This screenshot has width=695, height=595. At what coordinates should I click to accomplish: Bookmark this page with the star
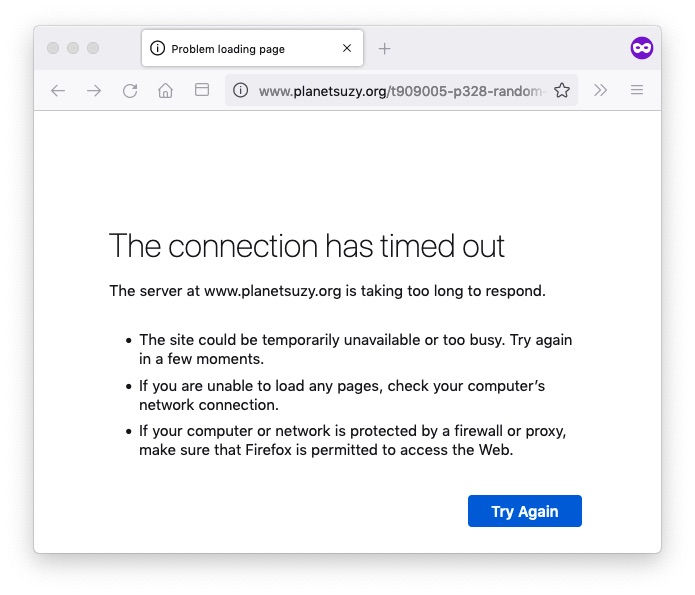(562, 90)
